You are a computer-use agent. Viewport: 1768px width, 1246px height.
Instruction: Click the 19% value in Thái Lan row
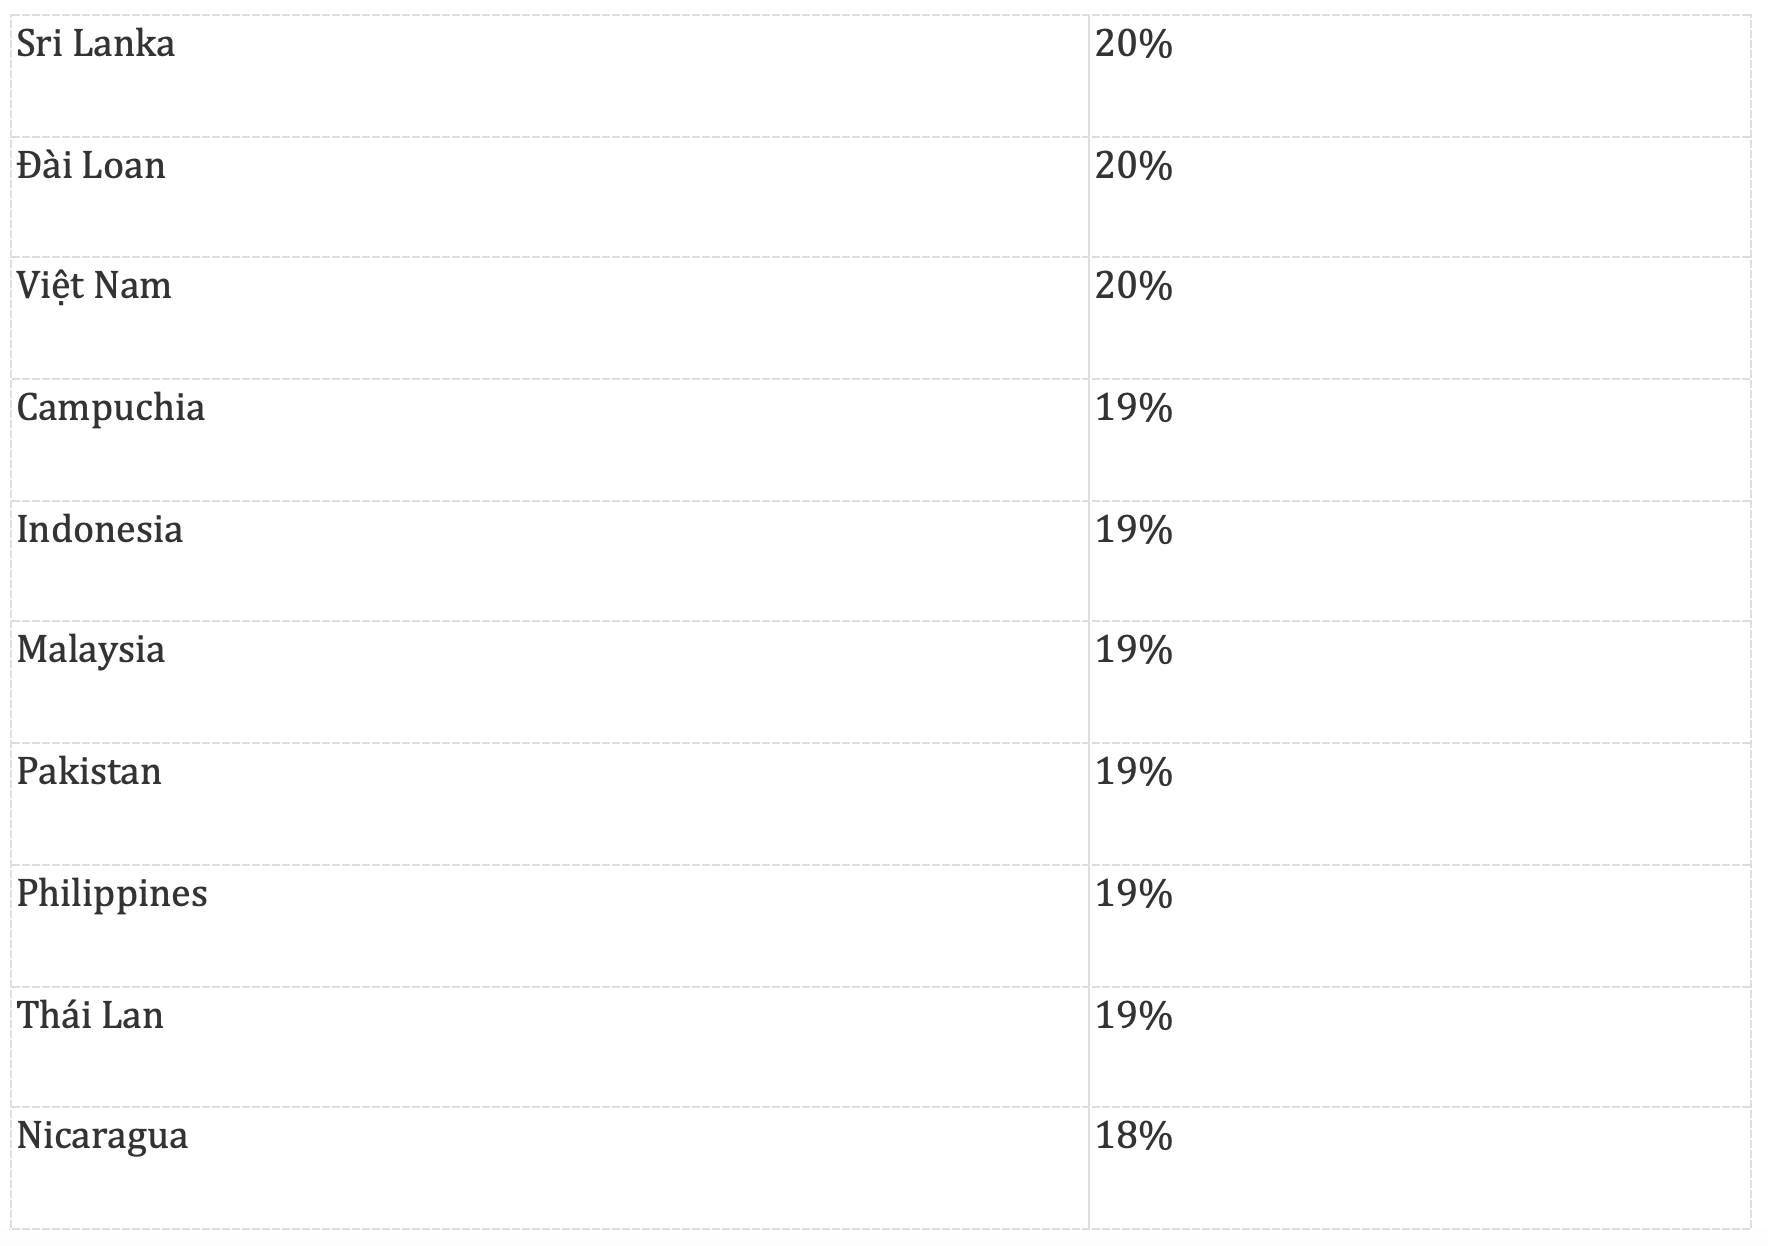[1133, 1016]
